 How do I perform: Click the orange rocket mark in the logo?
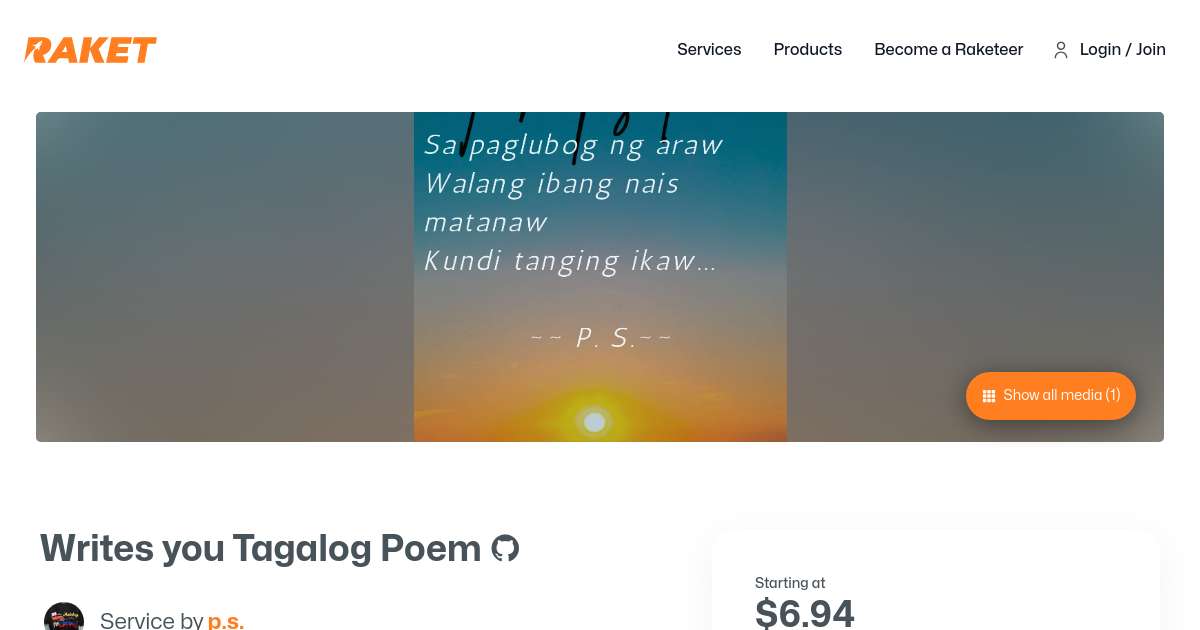[35, 50]
